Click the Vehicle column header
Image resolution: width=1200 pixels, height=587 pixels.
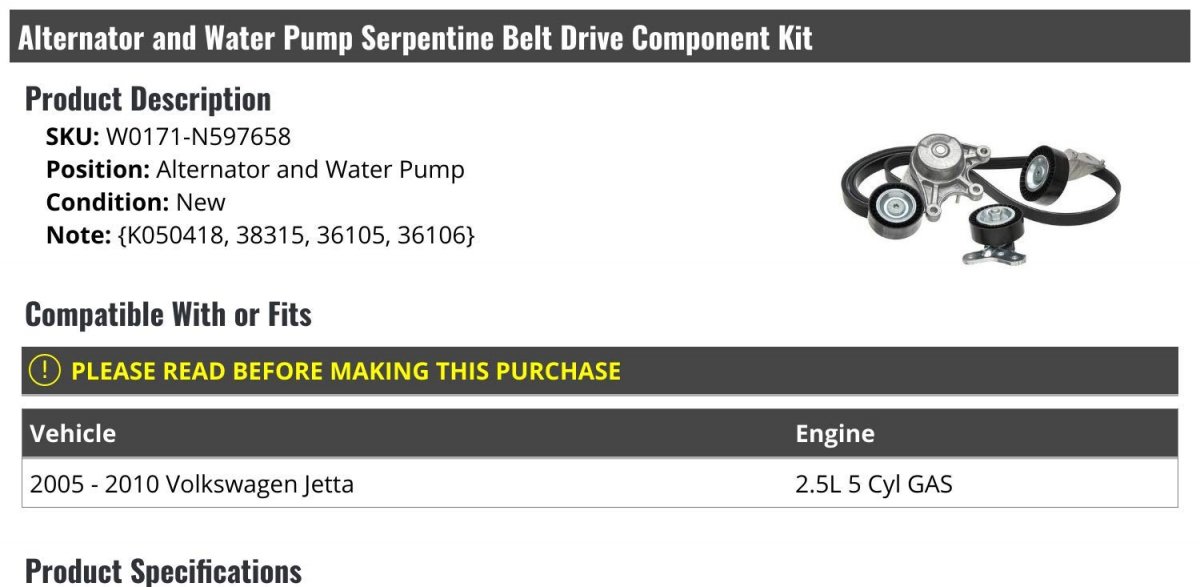[x=73, y=434]
